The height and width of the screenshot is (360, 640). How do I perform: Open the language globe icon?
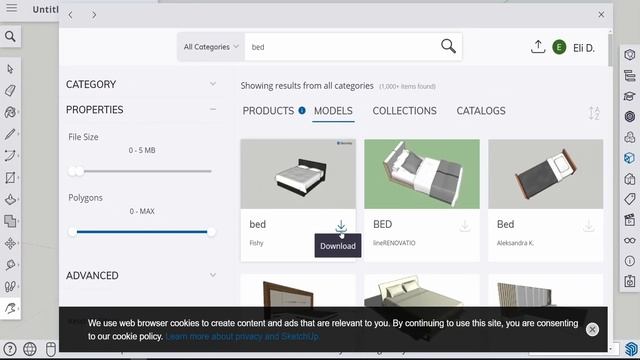(30, 349)
